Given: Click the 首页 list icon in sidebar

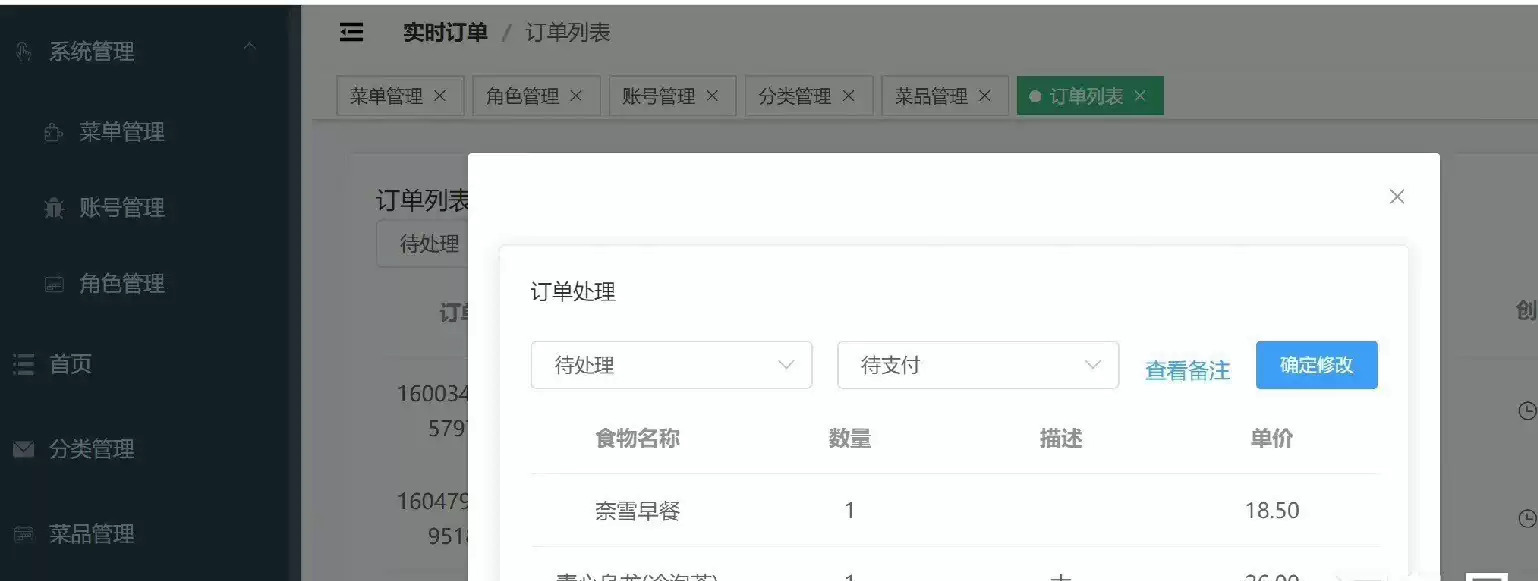Looking at the screenshot, I should (23, 365).
